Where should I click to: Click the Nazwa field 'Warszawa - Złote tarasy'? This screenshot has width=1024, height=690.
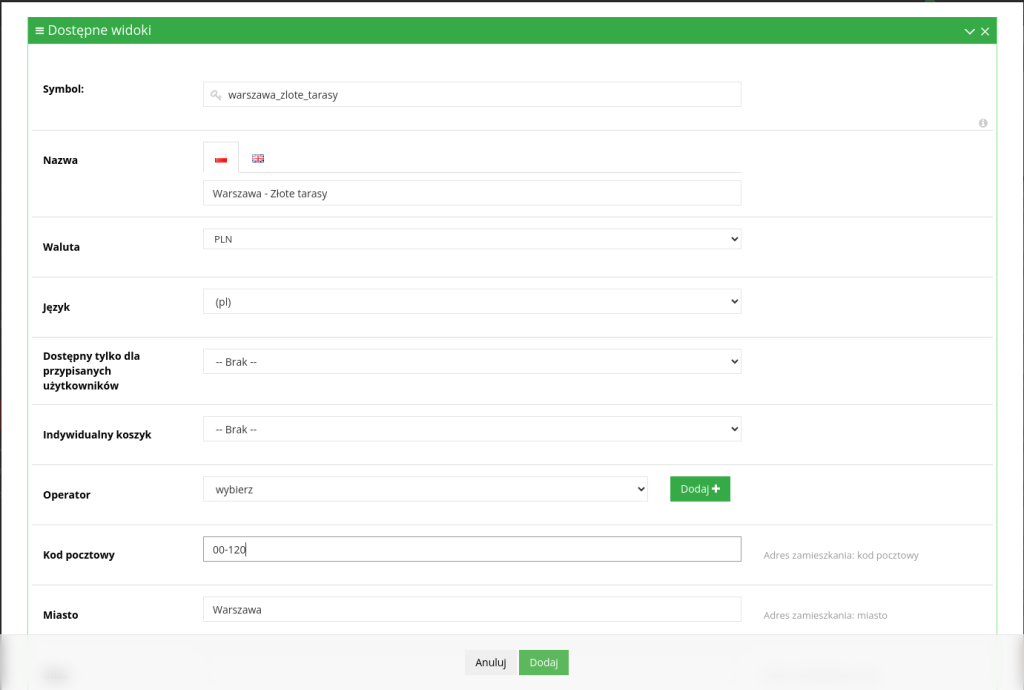pos(471,193)
